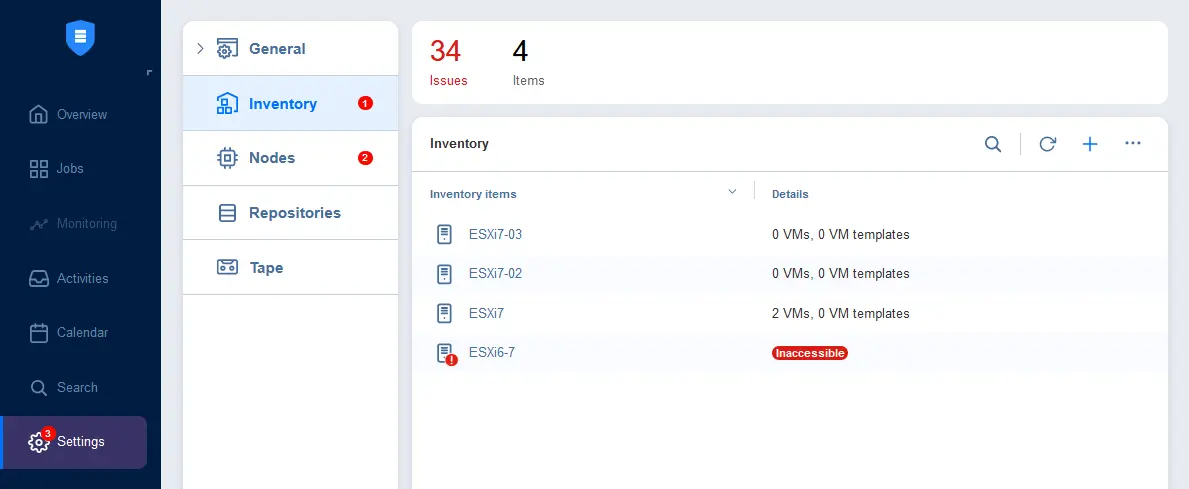Expand the General settings section
The image size is (1189, 489).
200,49
